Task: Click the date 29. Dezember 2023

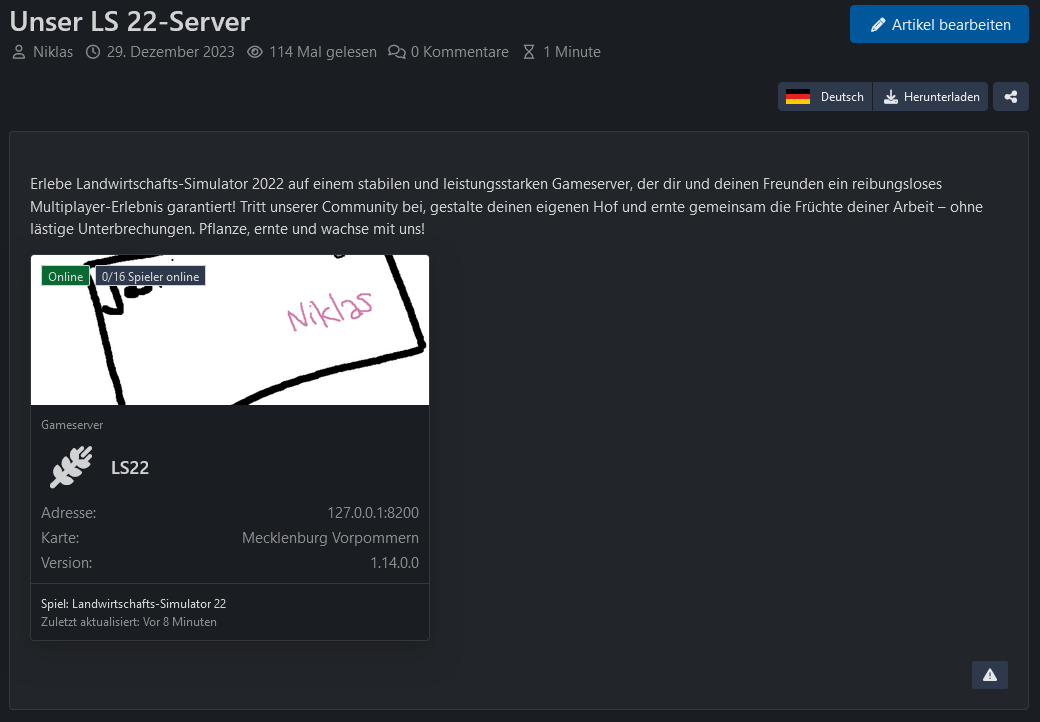Action: 171,52
